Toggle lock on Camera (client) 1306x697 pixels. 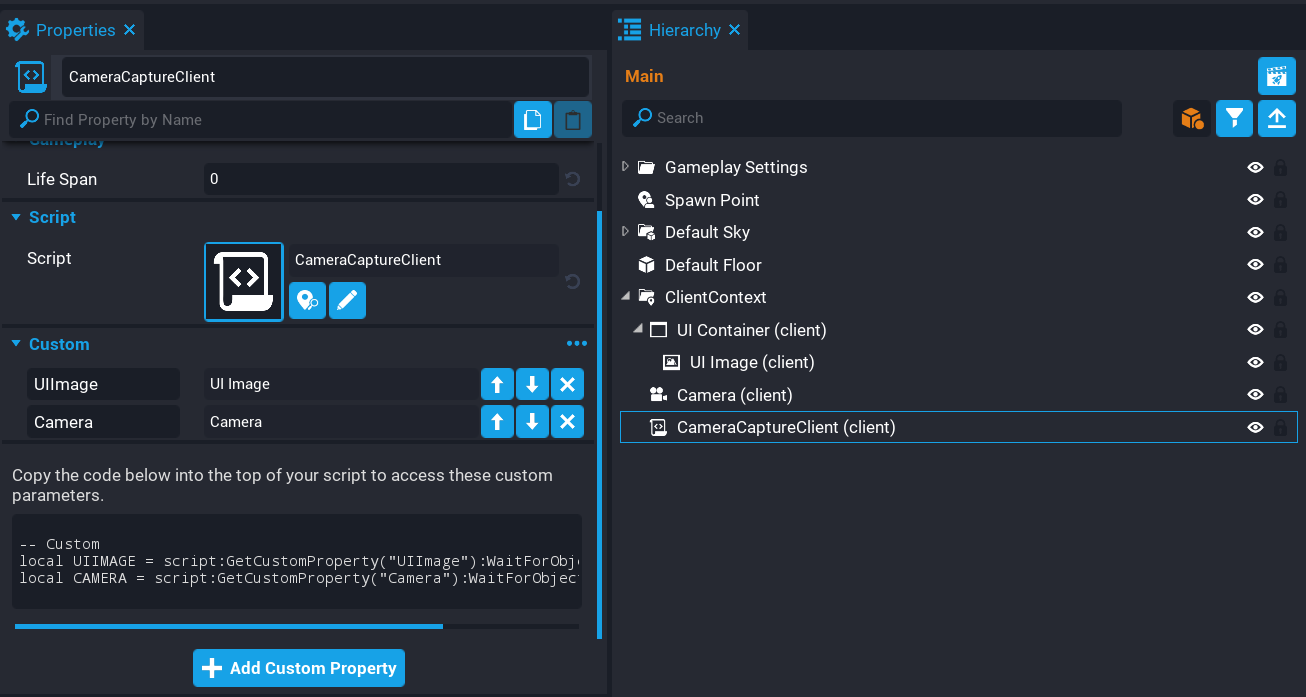coord(1280,395)
